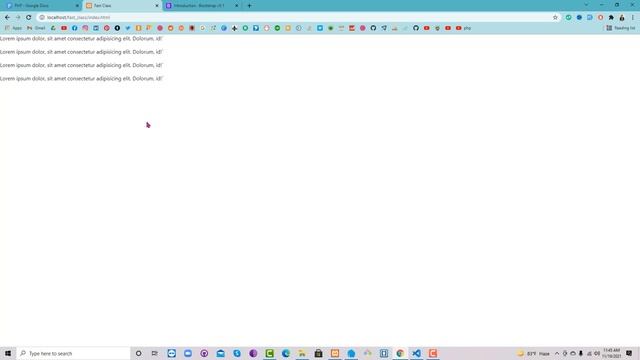Screen dimensions: 640x360
Task: Bookmark this page with the star icon
Action: tap(555, 18)
